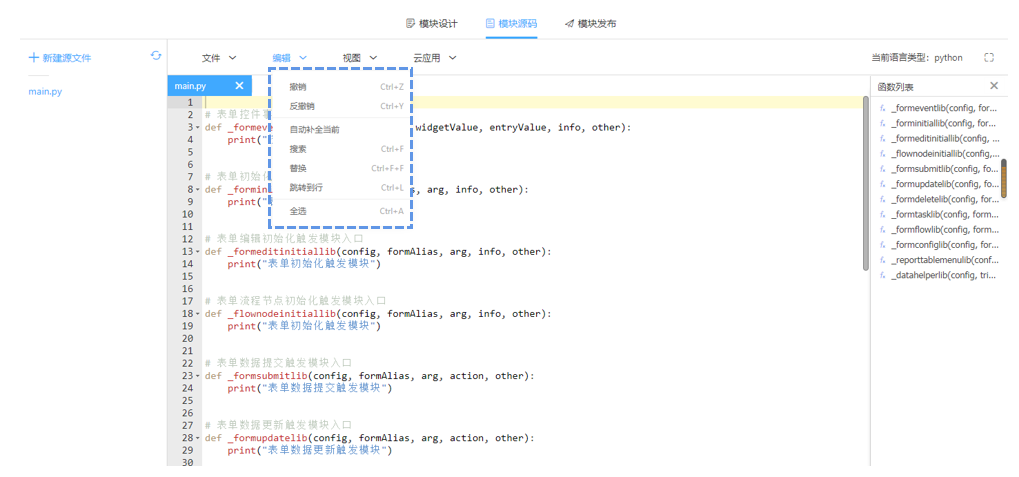This screenshot has width=1019, height=477.
Task: Open main.py in the file list
Action: point(45,92)
